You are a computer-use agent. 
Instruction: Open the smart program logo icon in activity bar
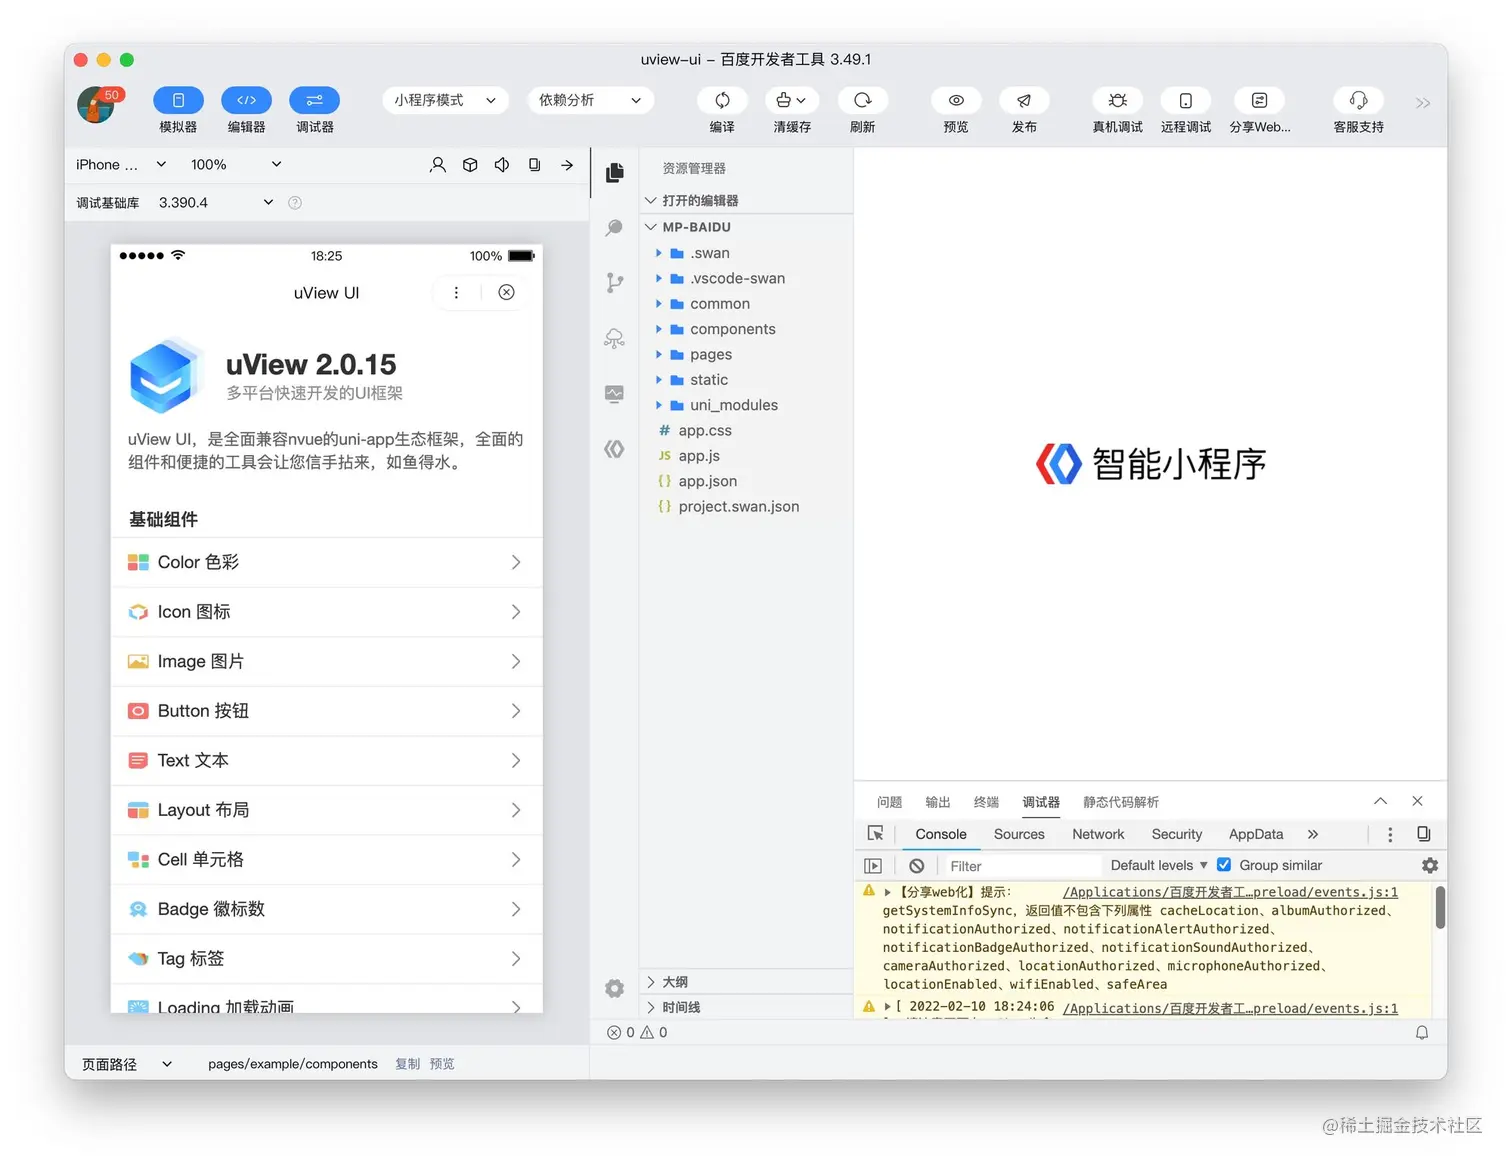[615, 449]
